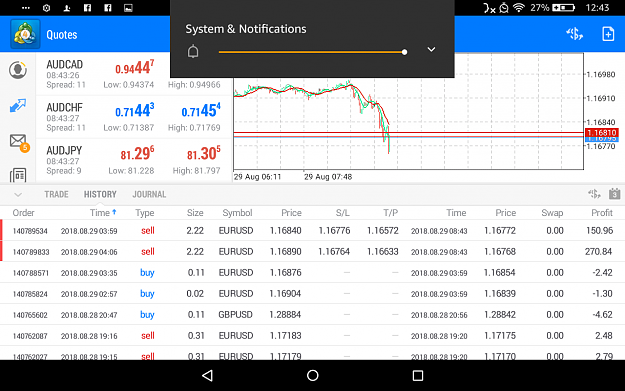The image size is (625, 391).
Task: Select the AUDCAD quote row
Action: tap(134, 74)
